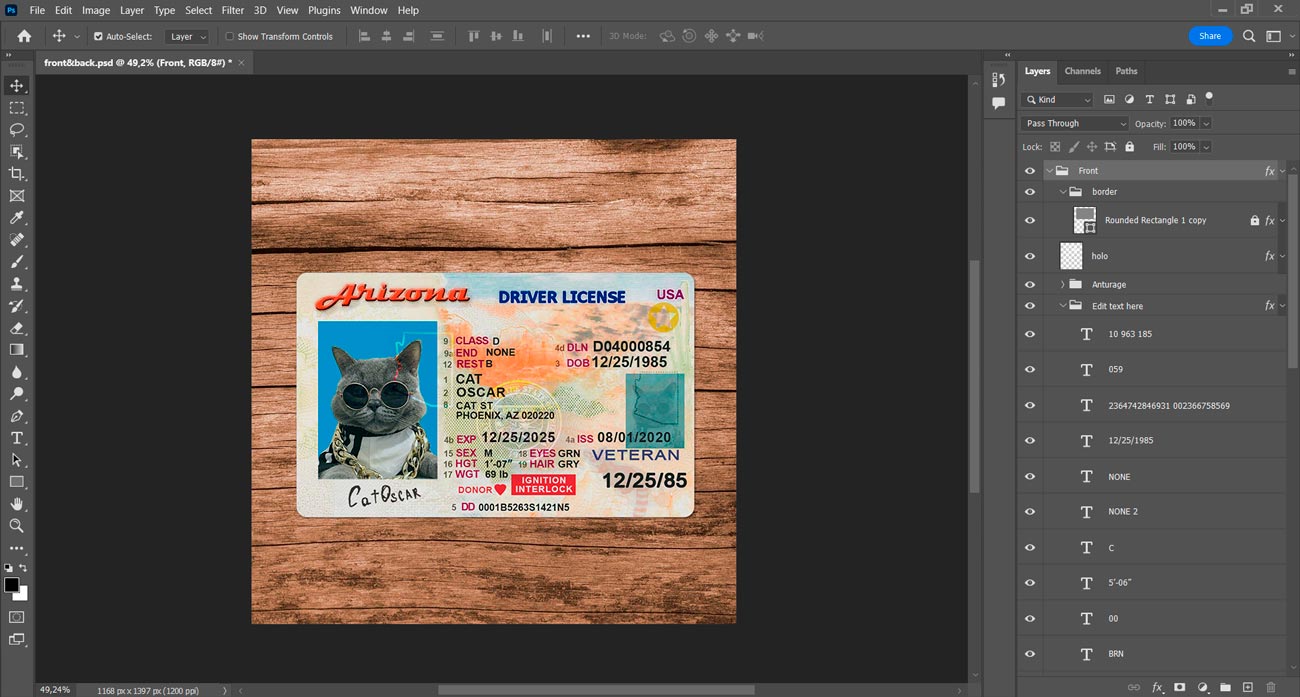Select the Hand tool

pyautogui.click(x=17, y=504)
